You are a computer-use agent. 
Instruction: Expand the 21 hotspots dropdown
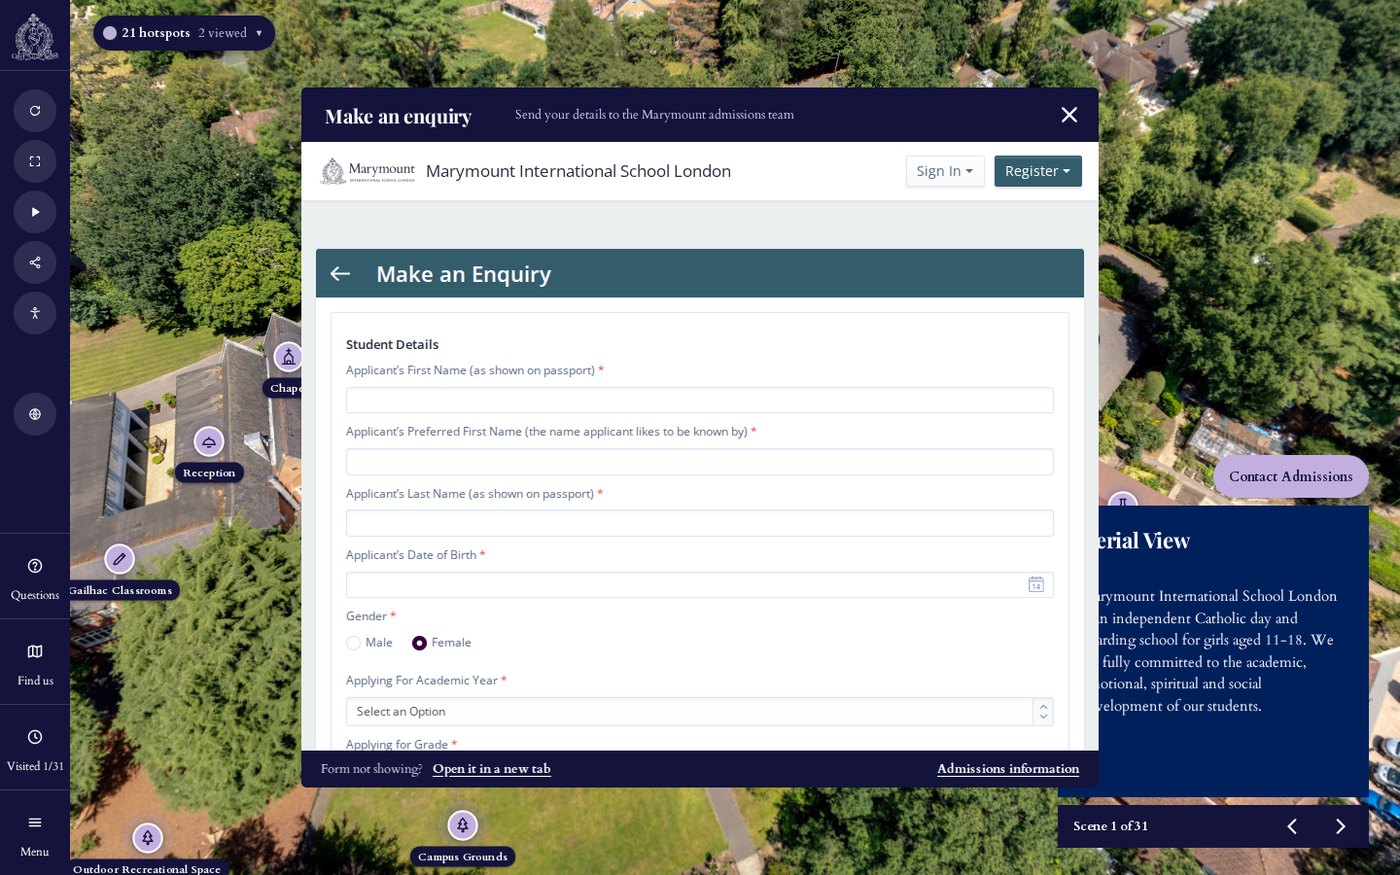click(184, 33)
